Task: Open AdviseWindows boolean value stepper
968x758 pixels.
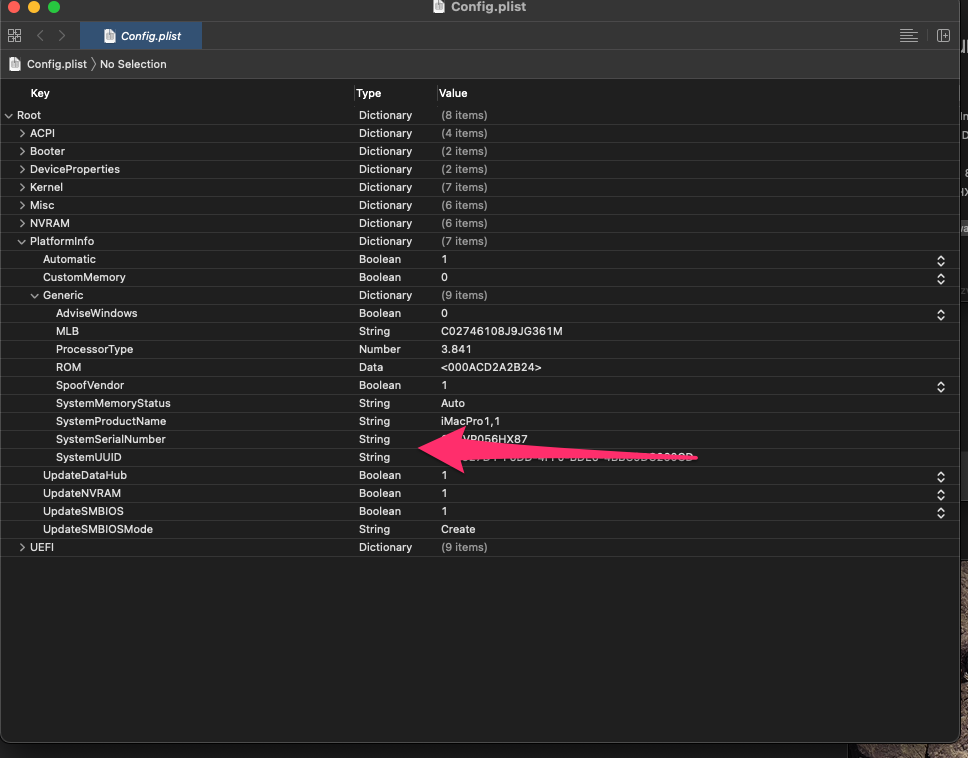Action: coord(941,315)
